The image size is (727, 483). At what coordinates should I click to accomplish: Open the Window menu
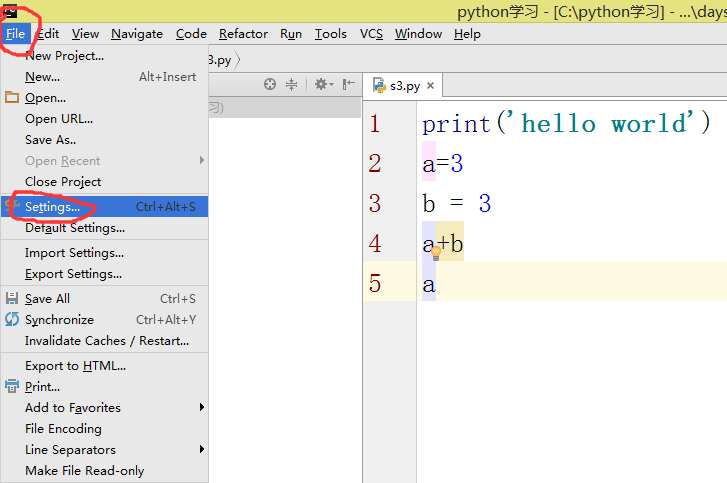click(418, 34)
